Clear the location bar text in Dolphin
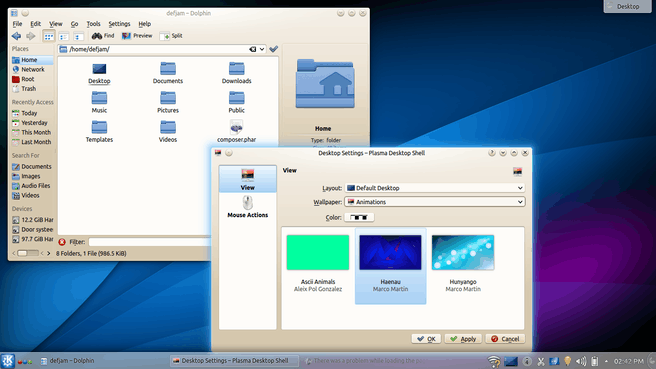 (x=253, y=49)
